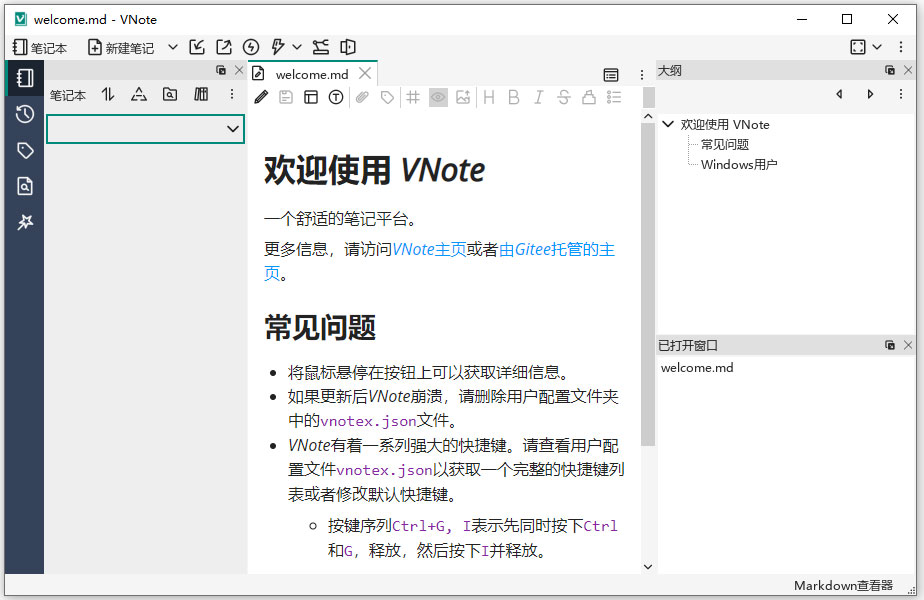This screenshot has height=600, width=924.
Task: Apply a heading with the H icon
Action: pos(488,97)
